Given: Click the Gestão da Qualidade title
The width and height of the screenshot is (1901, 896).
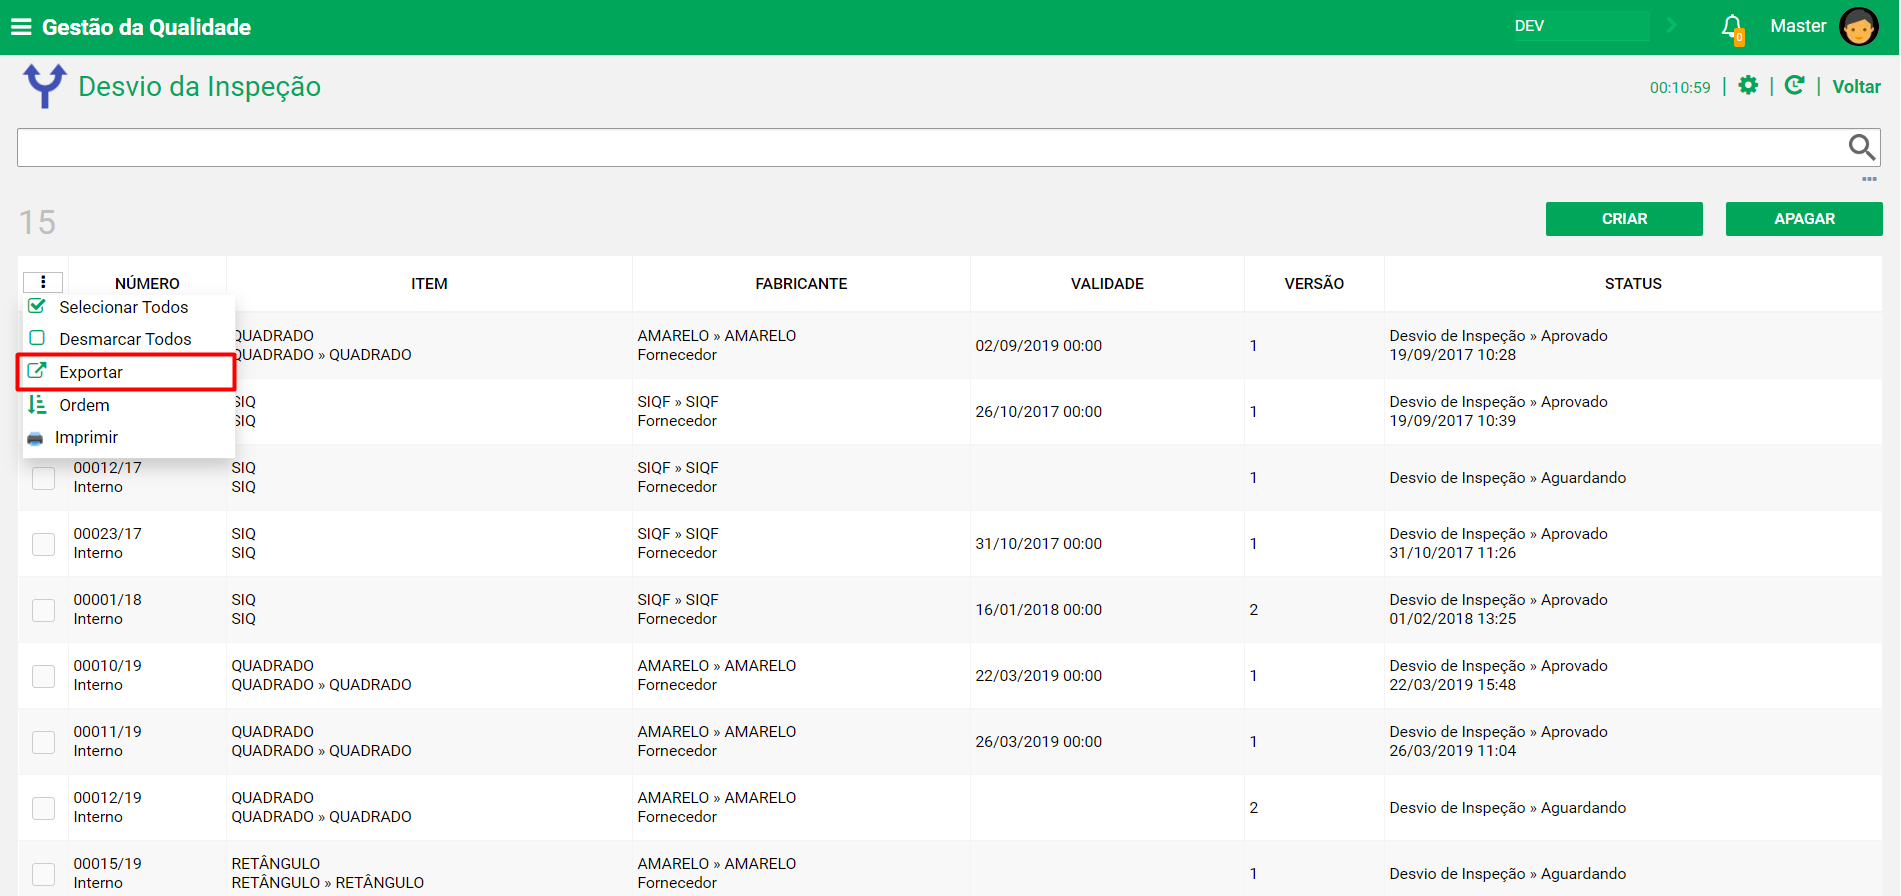Looking at the screenshot, I should (x=146, y=27).
